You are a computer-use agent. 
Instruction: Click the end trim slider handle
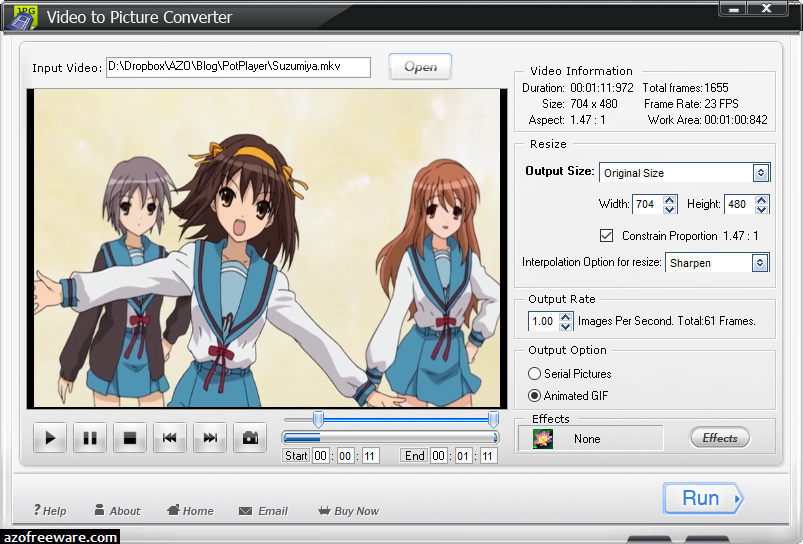(494, 419)
